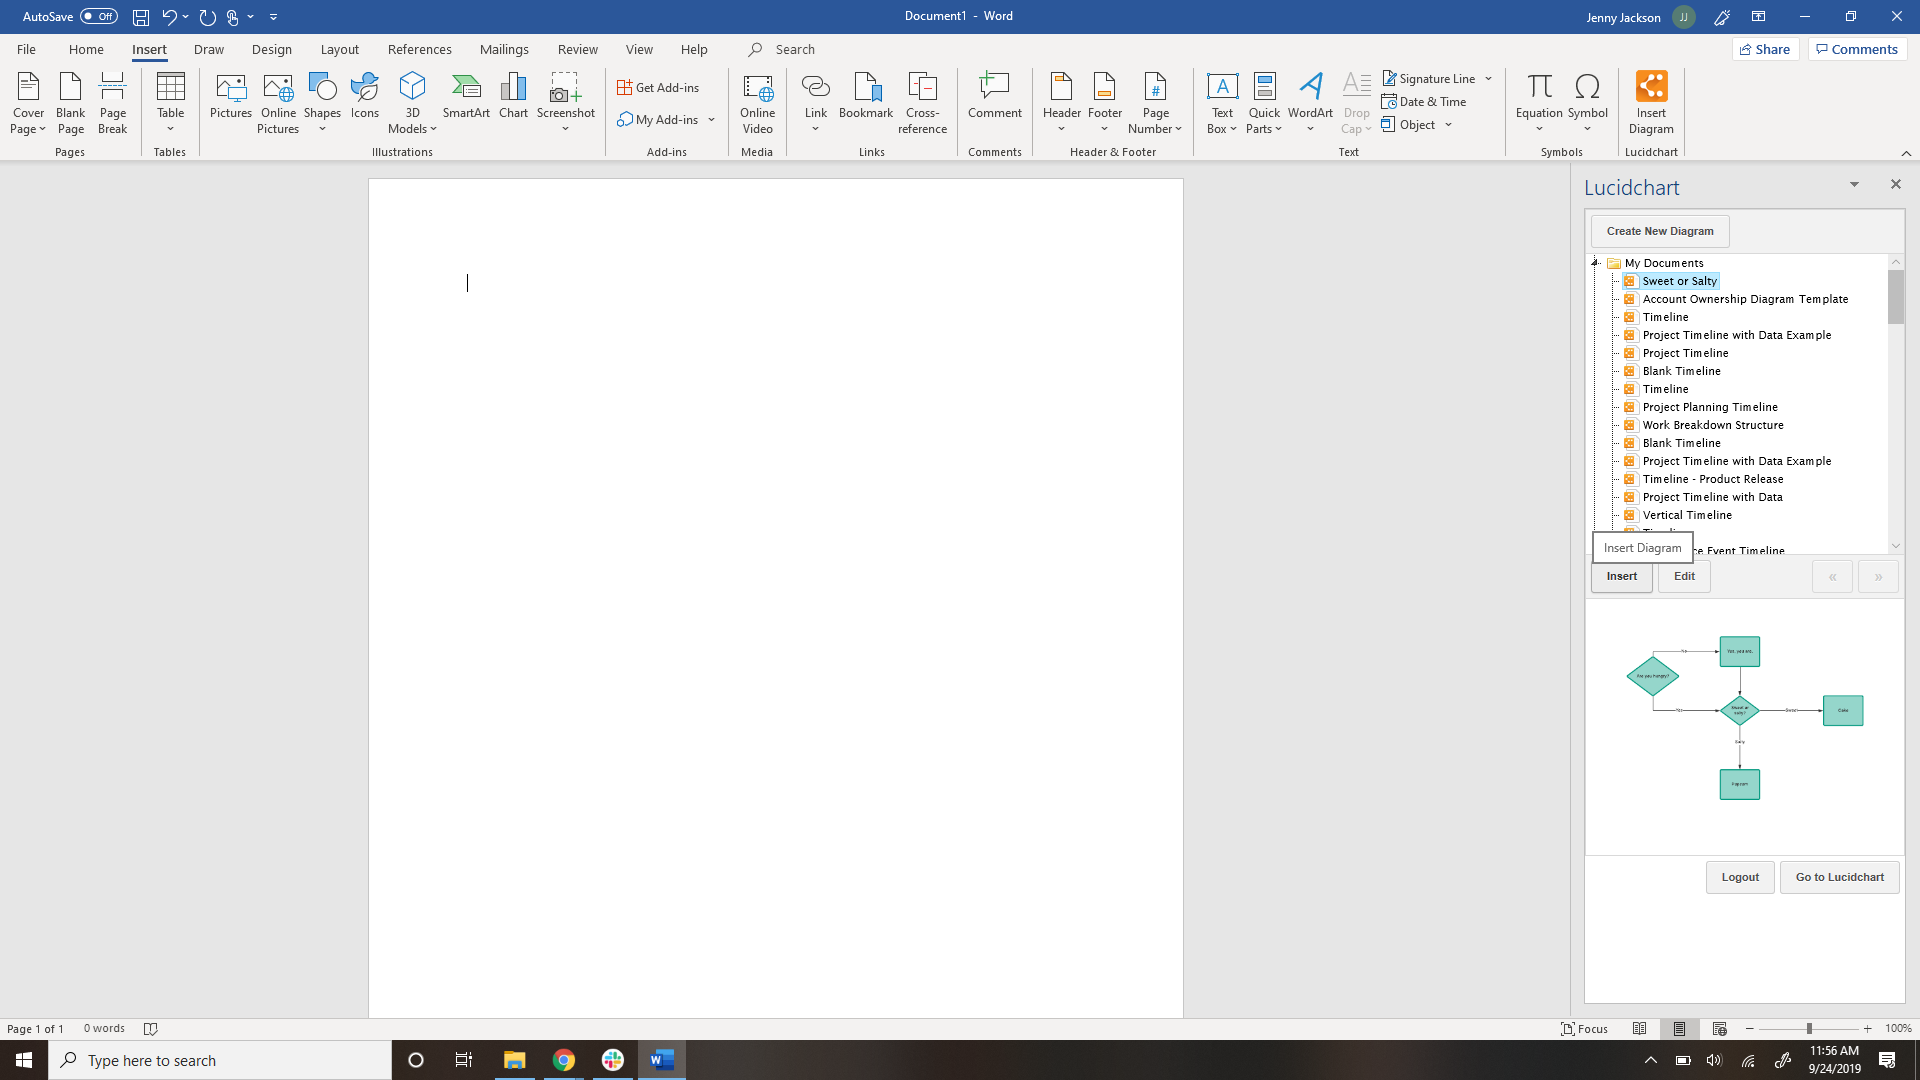Select the References tab in ribbon
This screenshot has width=1920, height=1080.
pos(421,49)
